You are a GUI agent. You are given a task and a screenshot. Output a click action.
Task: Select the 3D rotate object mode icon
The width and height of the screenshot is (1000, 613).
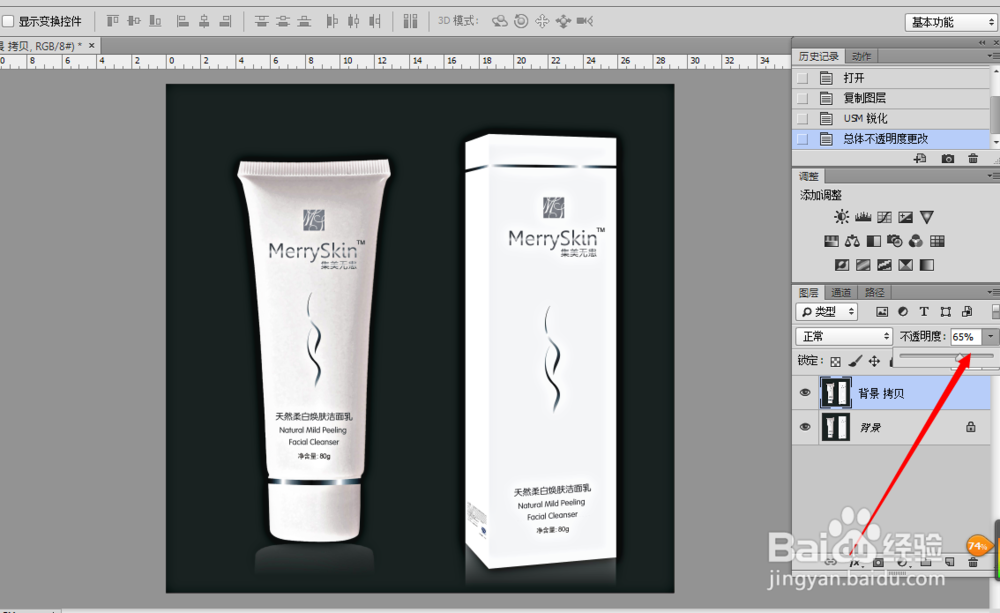click(499, 22)
